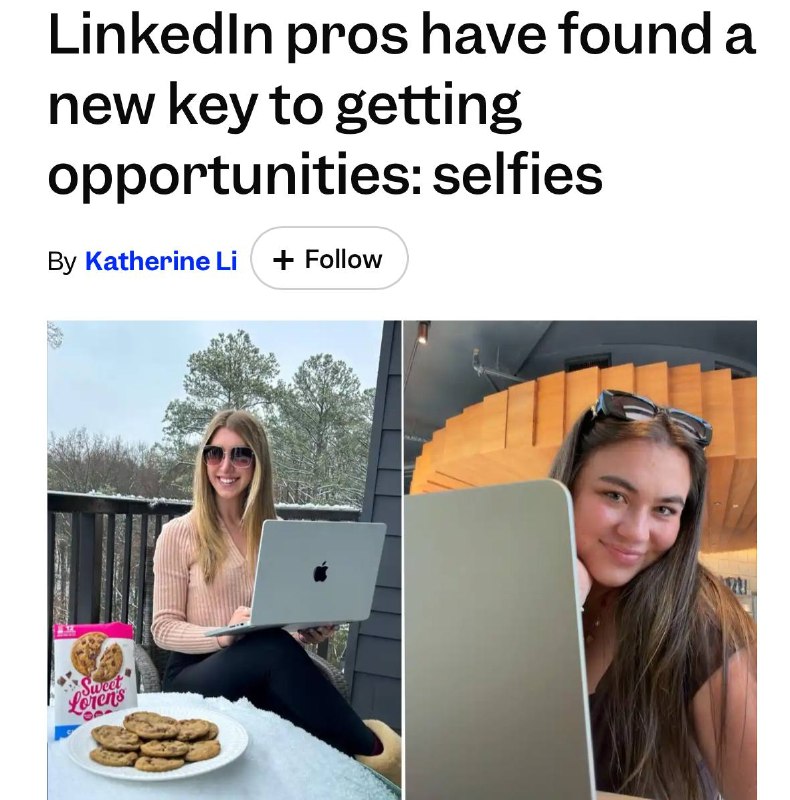Click the black balcony railing in left photo
Viewport: 790px width, 800px height.
pos(102,561)
